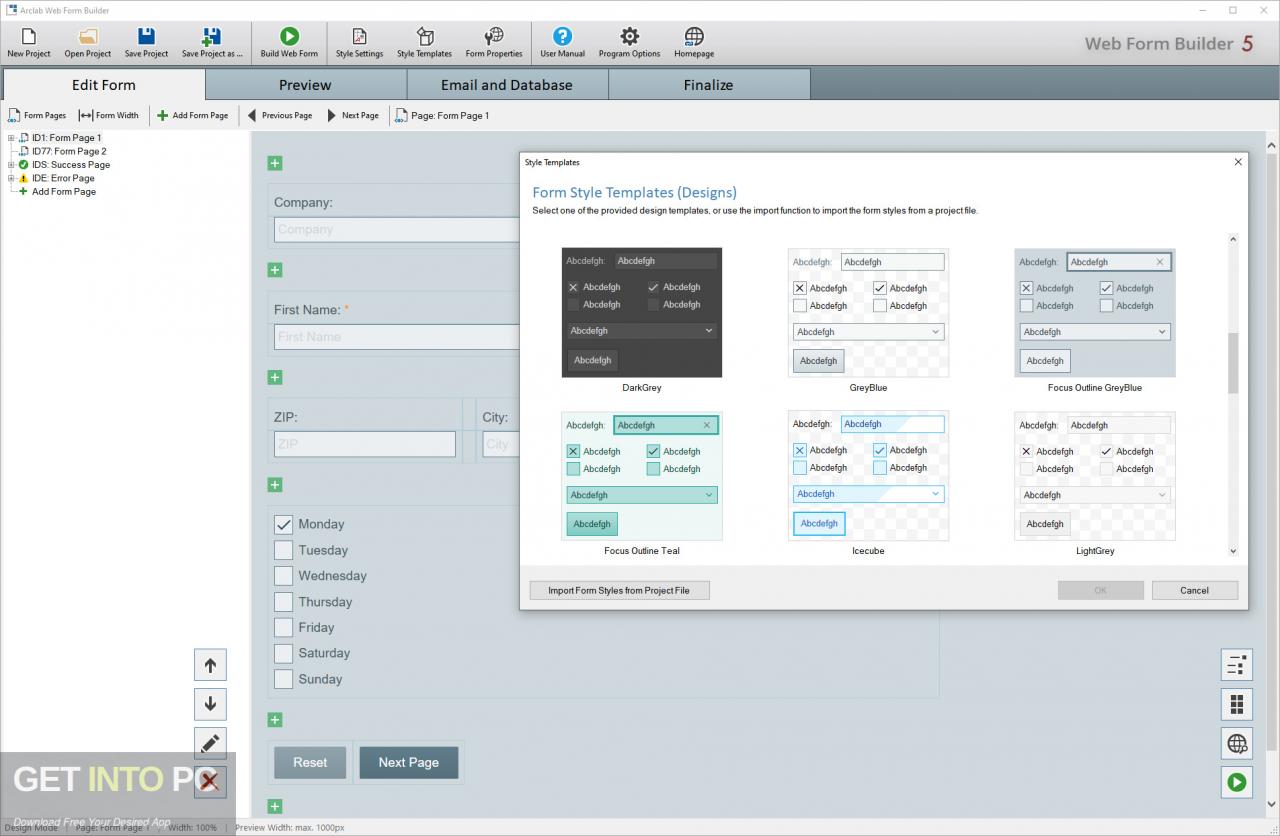Screen dimensions: 1280x836
Task: Switch to Edit Form tab
Action: click(104, 85)
